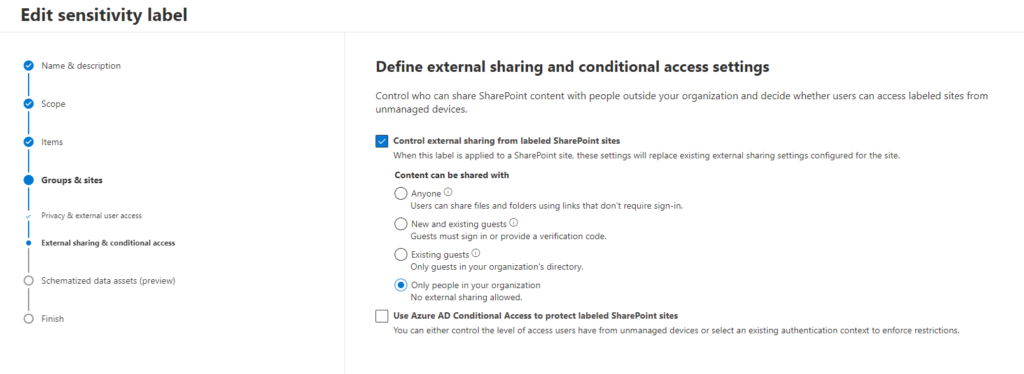The height and width of the screenshot is (374, 1024).
Task: Click the info icon next to Existing guests
Action: (x=475, y=253)
